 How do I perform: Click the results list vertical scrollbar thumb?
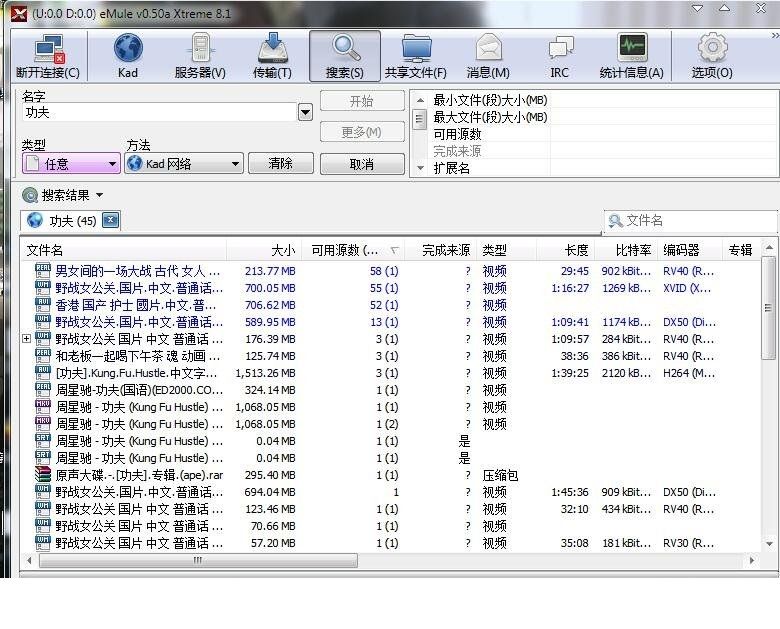point(769,308)
